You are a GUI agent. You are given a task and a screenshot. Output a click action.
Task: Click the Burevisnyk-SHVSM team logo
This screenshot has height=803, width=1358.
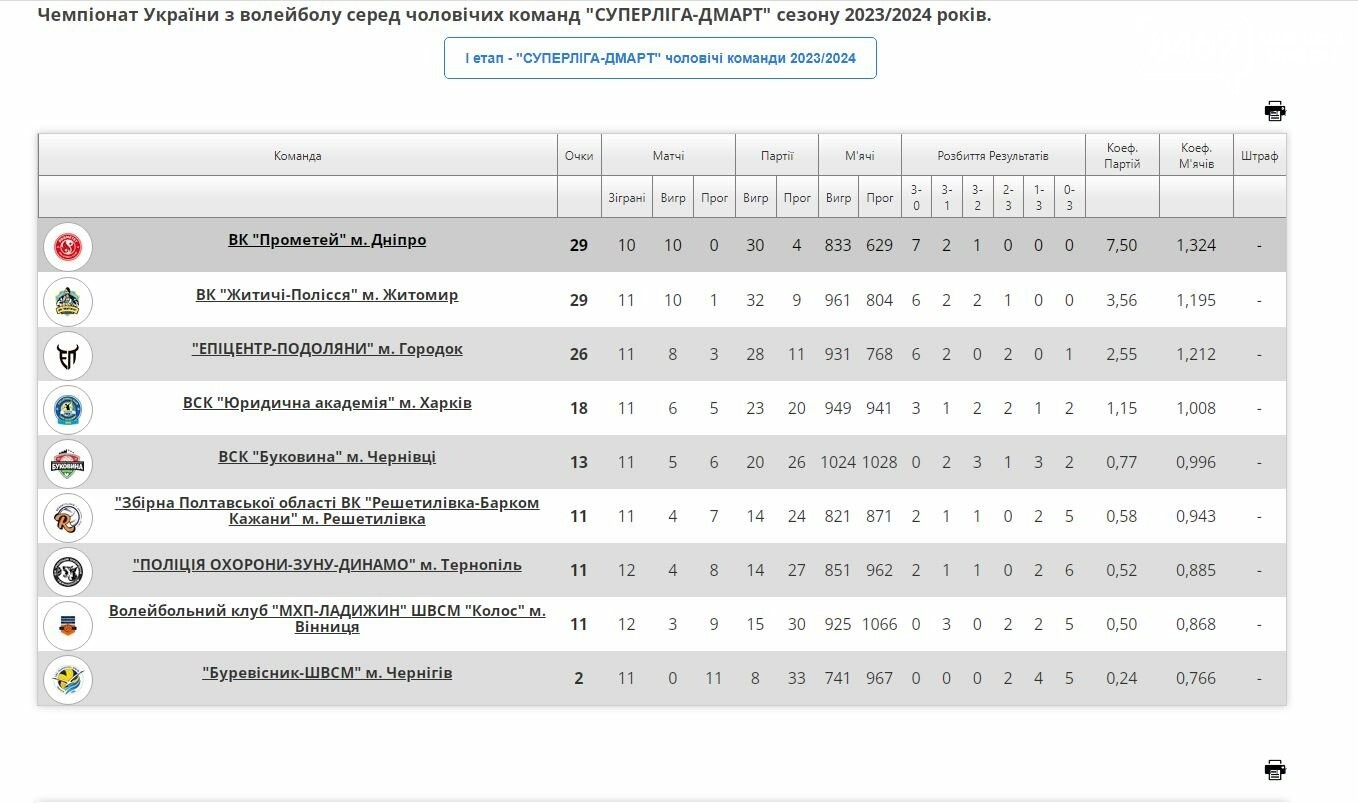point(68,679)
